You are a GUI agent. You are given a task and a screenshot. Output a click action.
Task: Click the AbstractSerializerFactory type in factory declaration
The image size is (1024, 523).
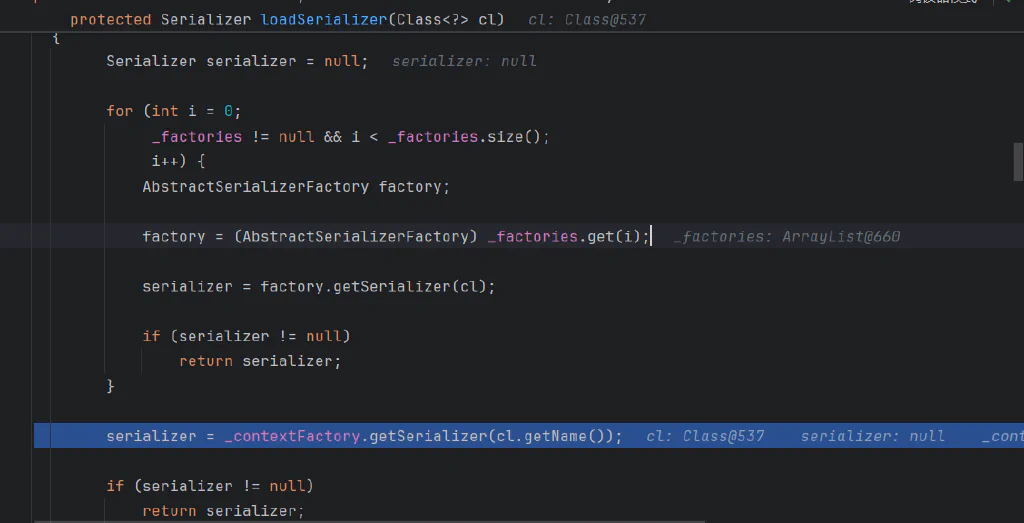[x=255, y=187]
